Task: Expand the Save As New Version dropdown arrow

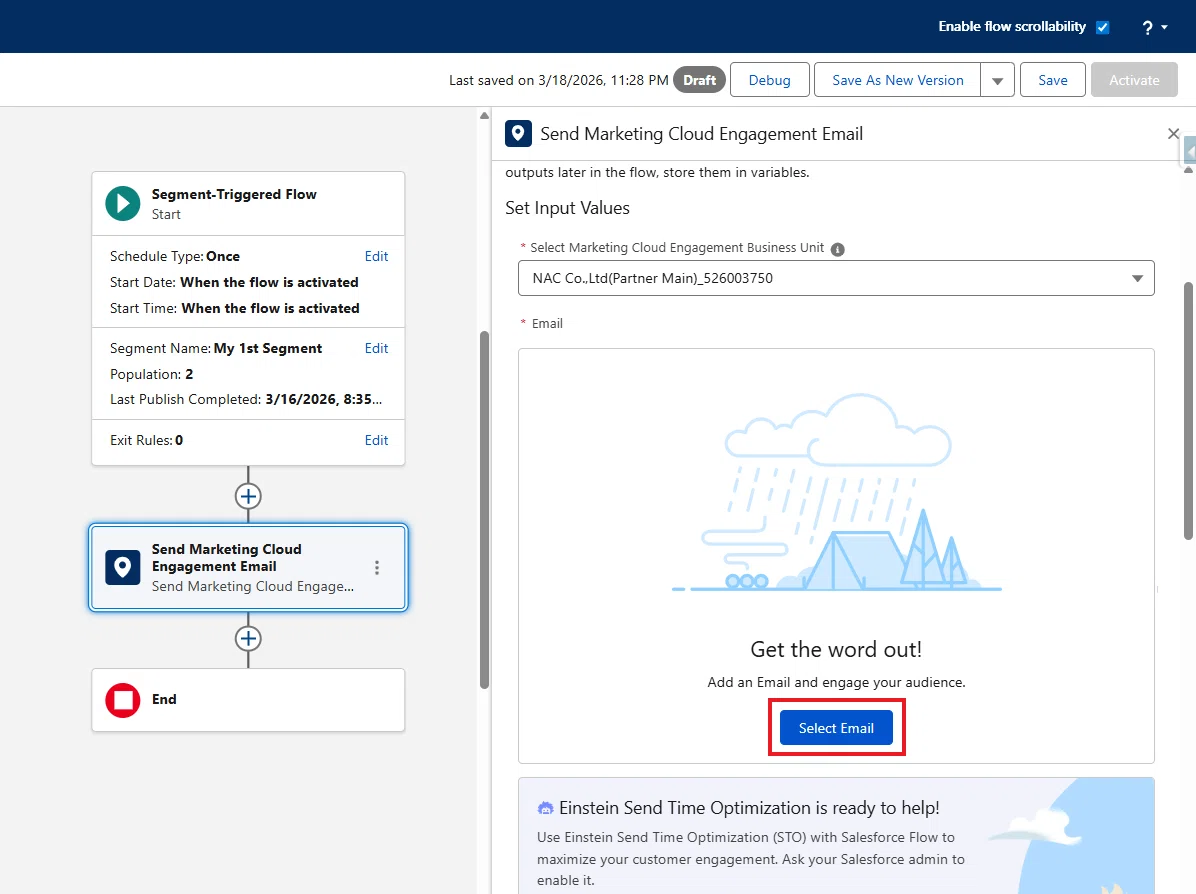Action: [997, 80]
